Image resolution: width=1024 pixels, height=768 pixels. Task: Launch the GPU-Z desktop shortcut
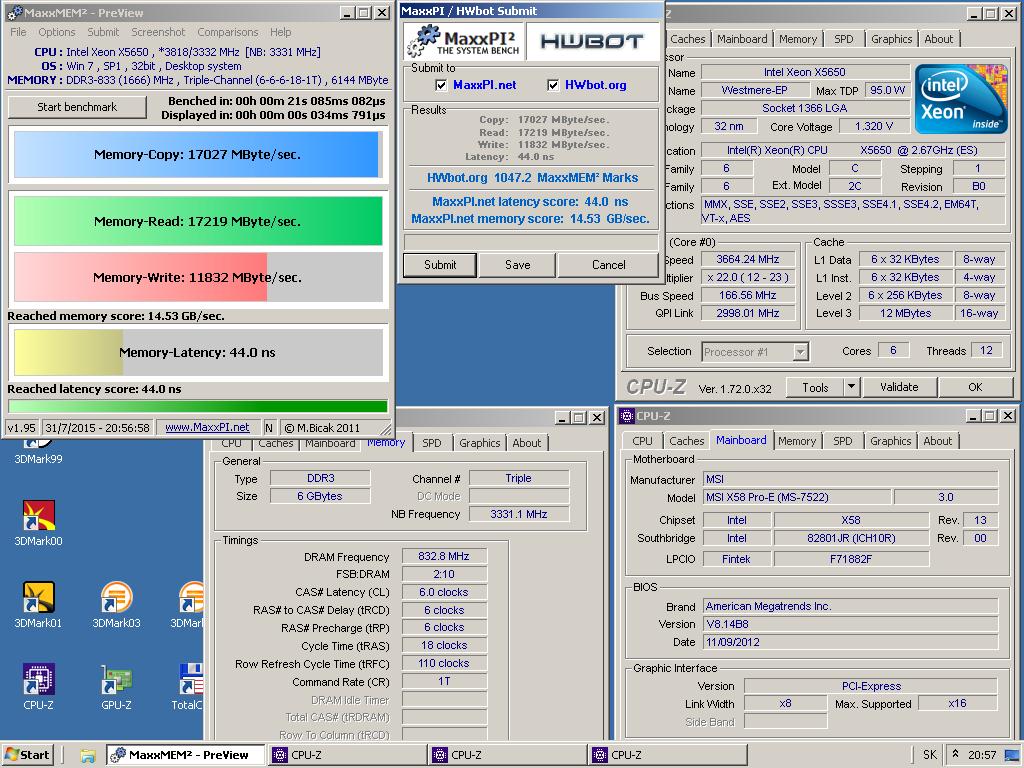(116, 686)
